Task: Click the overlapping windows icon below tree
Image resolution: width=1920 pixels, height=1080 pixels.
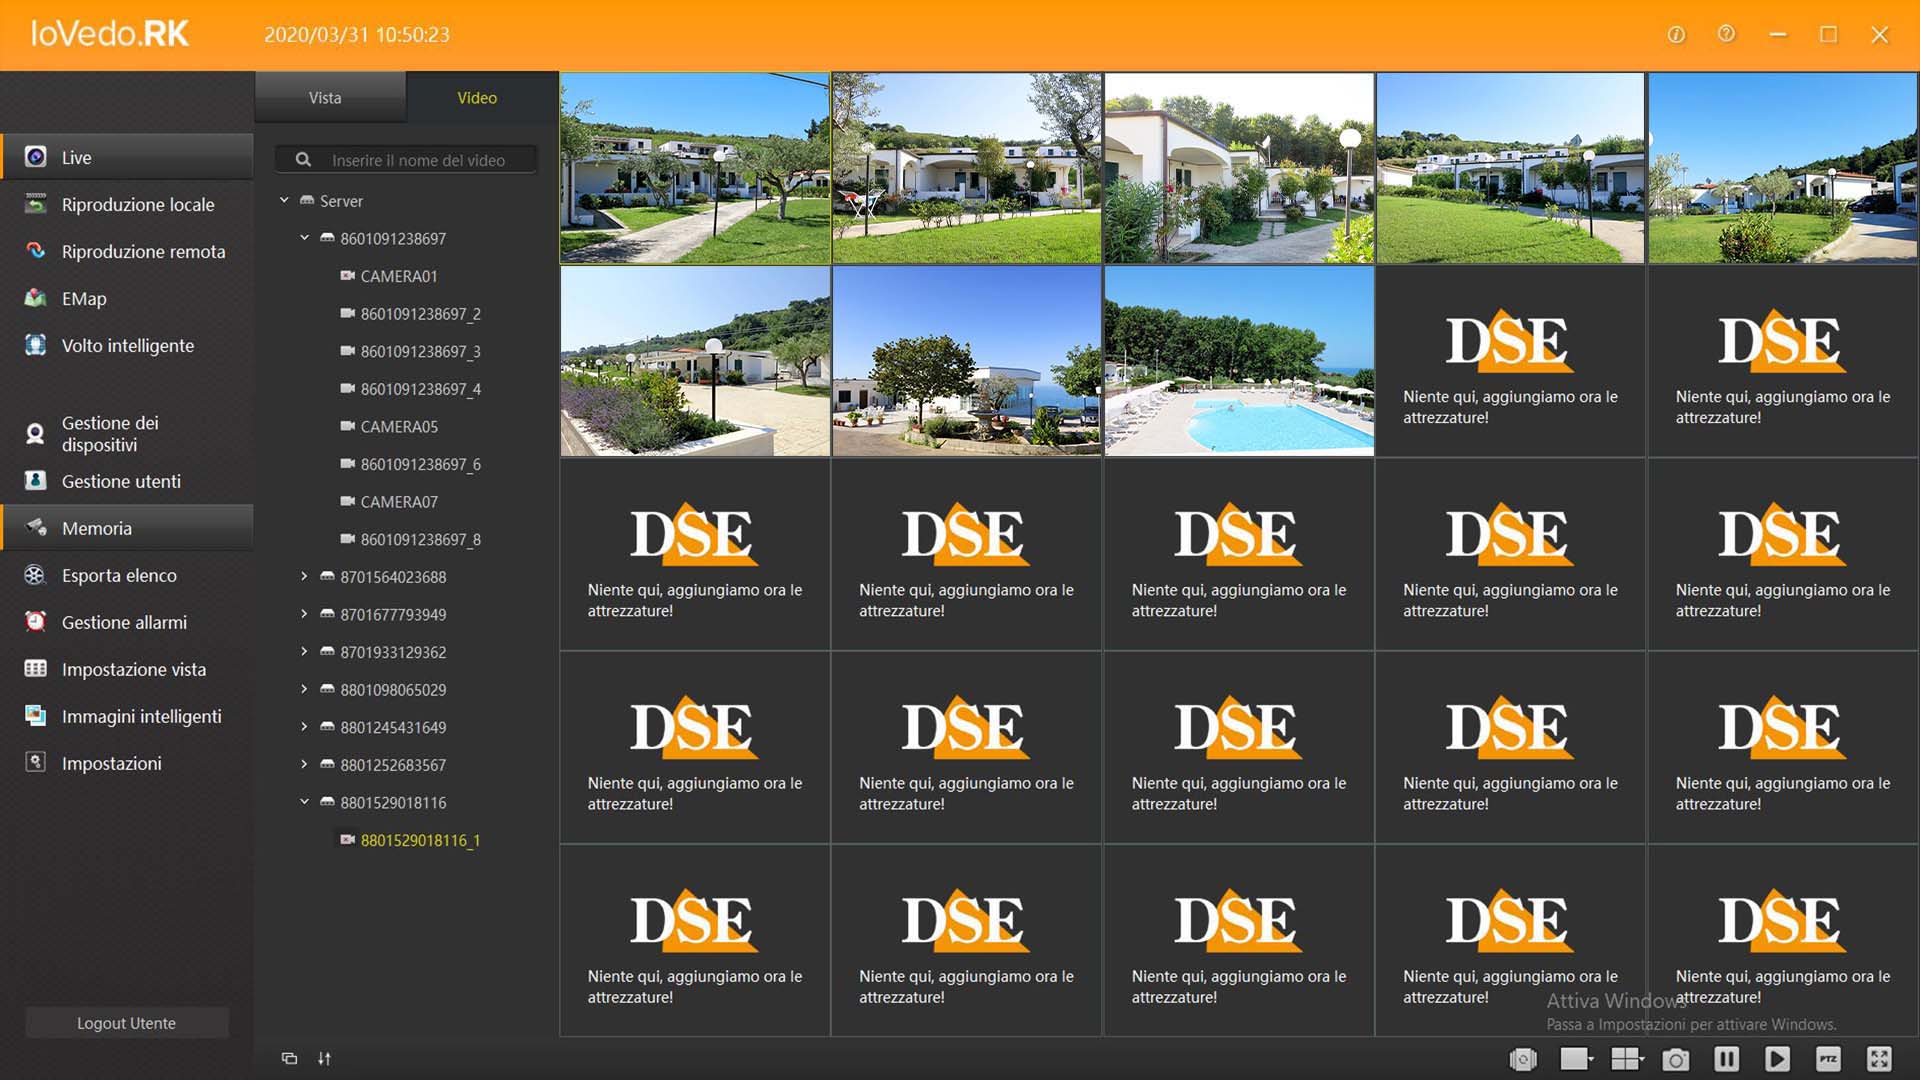Action: 289,1058
